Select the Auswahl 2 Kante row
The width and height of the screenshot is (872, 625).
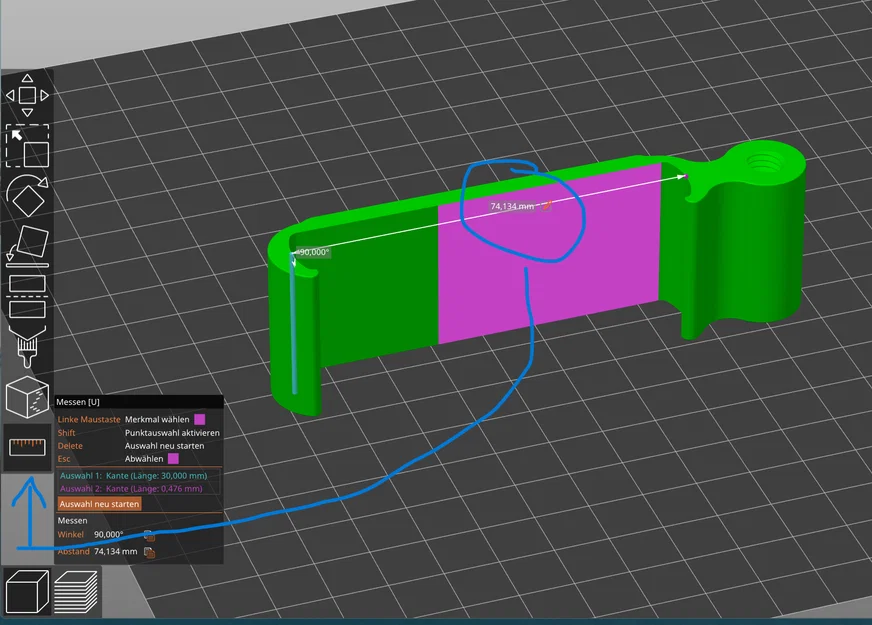coord(131,489)
